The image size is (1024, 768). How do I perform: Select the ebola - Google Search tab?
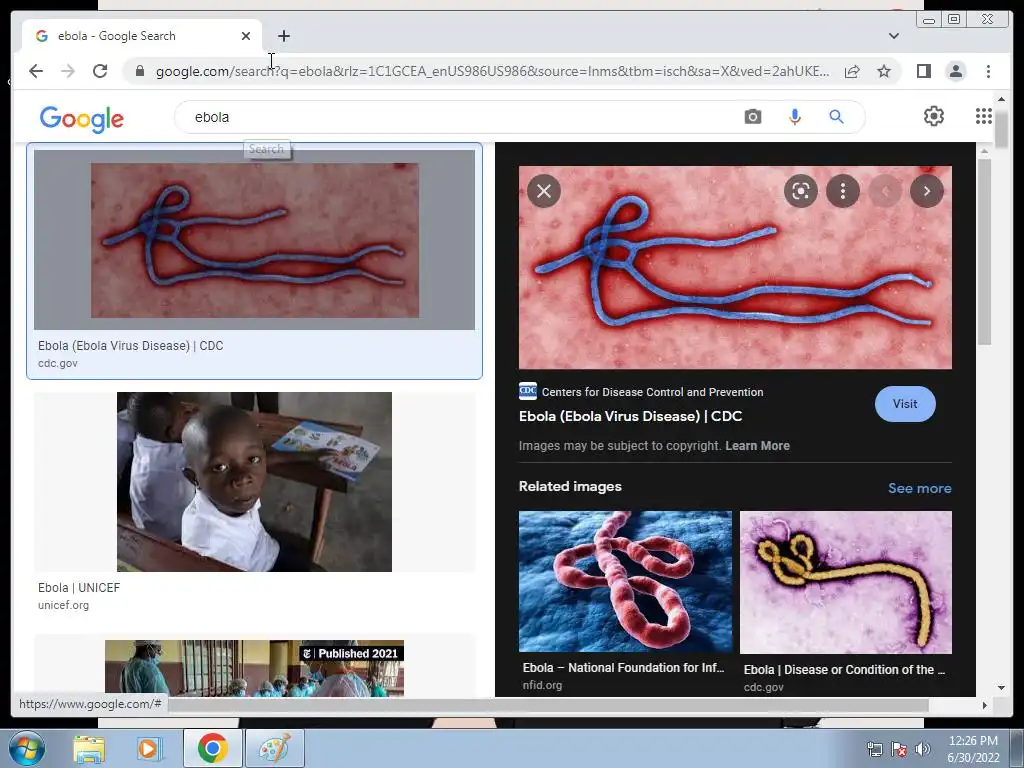(x=142, y=36)
